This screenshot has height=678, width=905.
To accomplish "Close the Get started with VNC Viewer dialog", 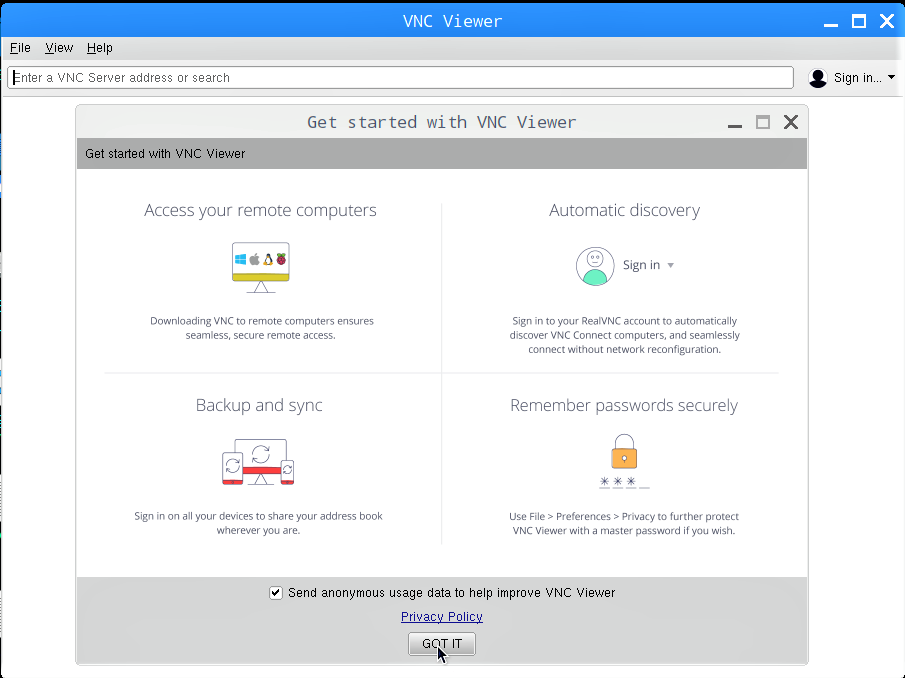I will (x=791, y=122).
